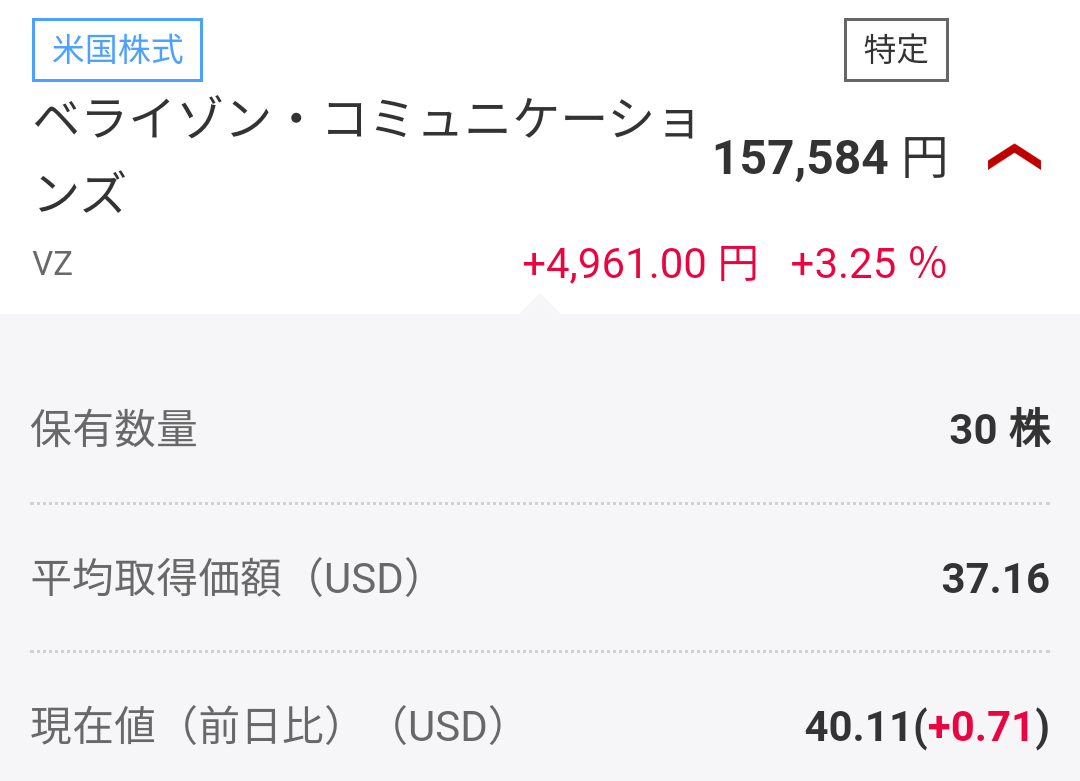
Task: Select the +3.25 % gain percentage
Action: pyautogui.click(x=868, y=264)
